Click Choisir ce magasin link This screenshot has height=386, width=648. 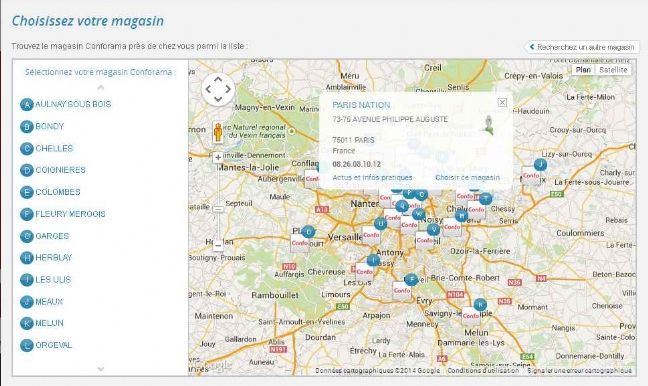coord(467,177)
